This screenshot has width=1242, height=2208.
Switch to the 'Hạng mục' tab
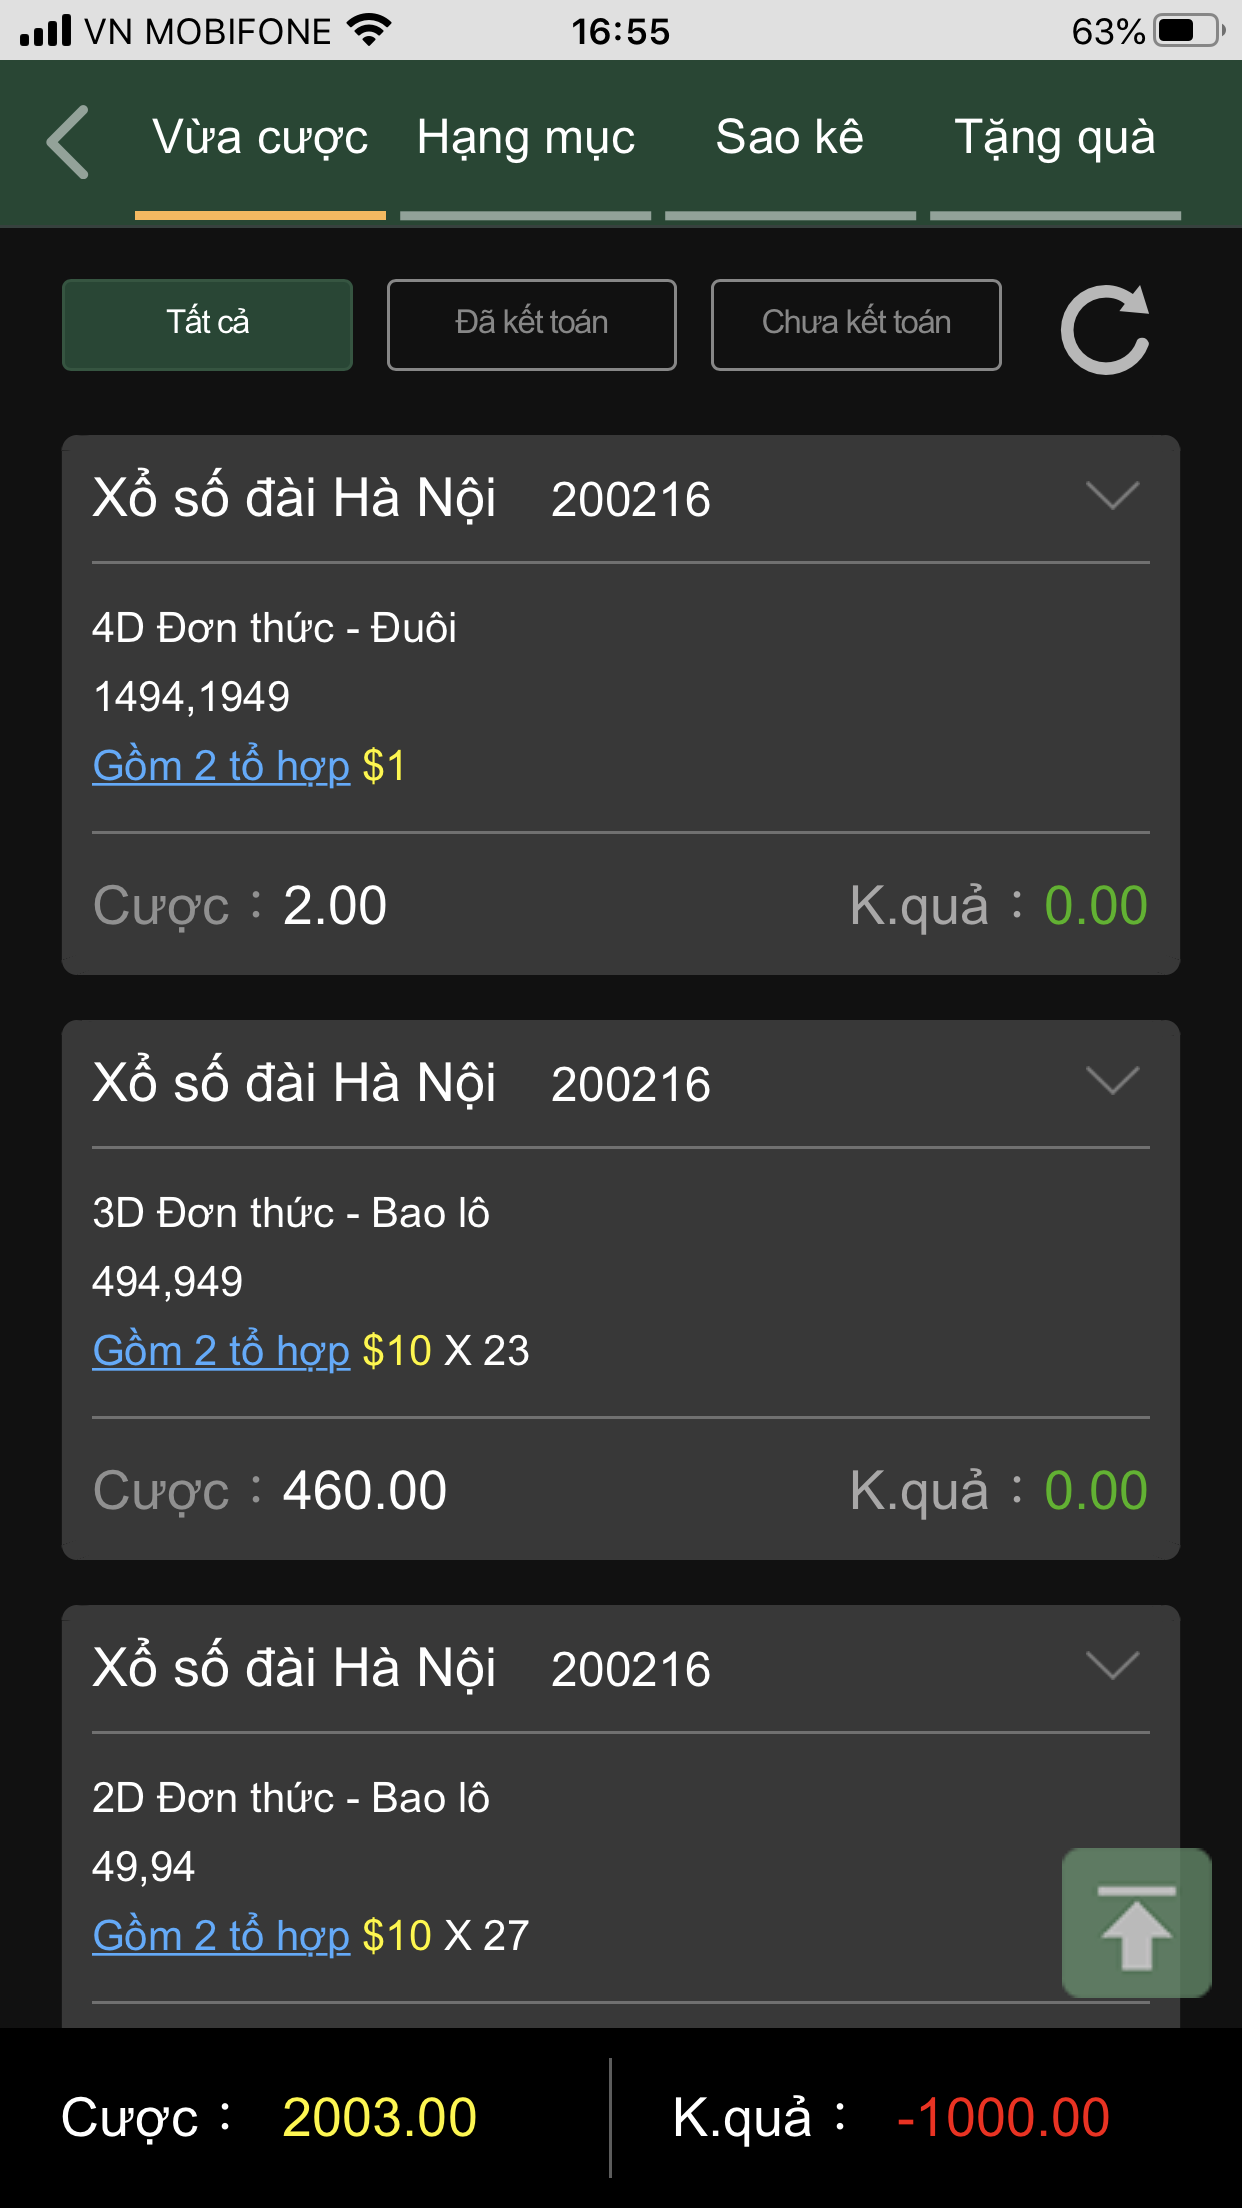pos(526,138)
